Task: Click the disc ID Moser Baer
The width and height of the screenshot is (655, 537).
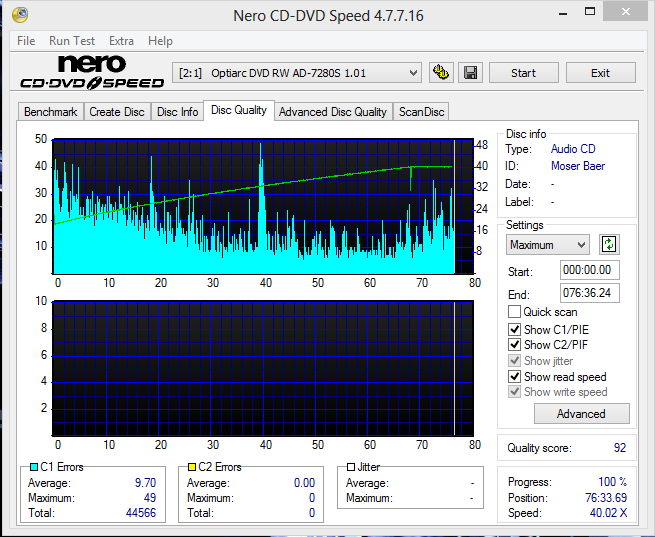Action: 578,166
